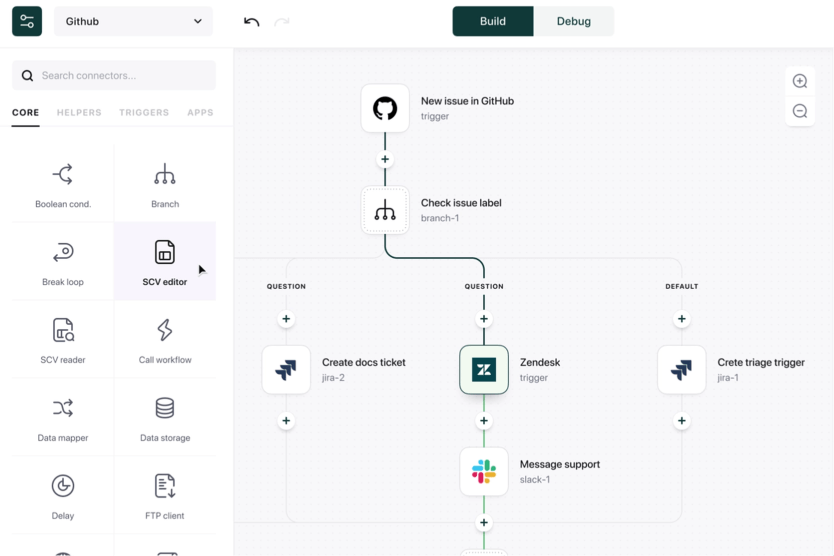Add step below New issue in GitHub
The image size is (834, 556).
pyautogui.click(x=385, y=159)
